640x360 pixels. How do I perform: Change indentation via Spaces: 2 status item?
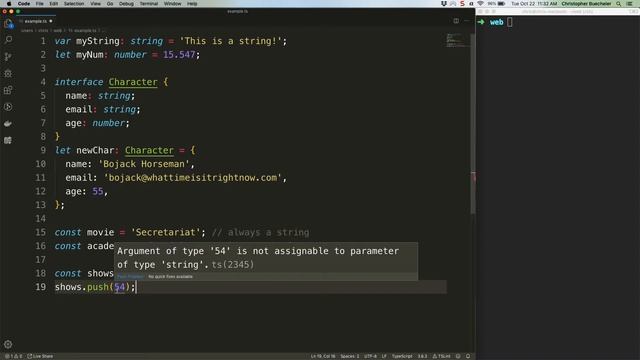[350, 356]
